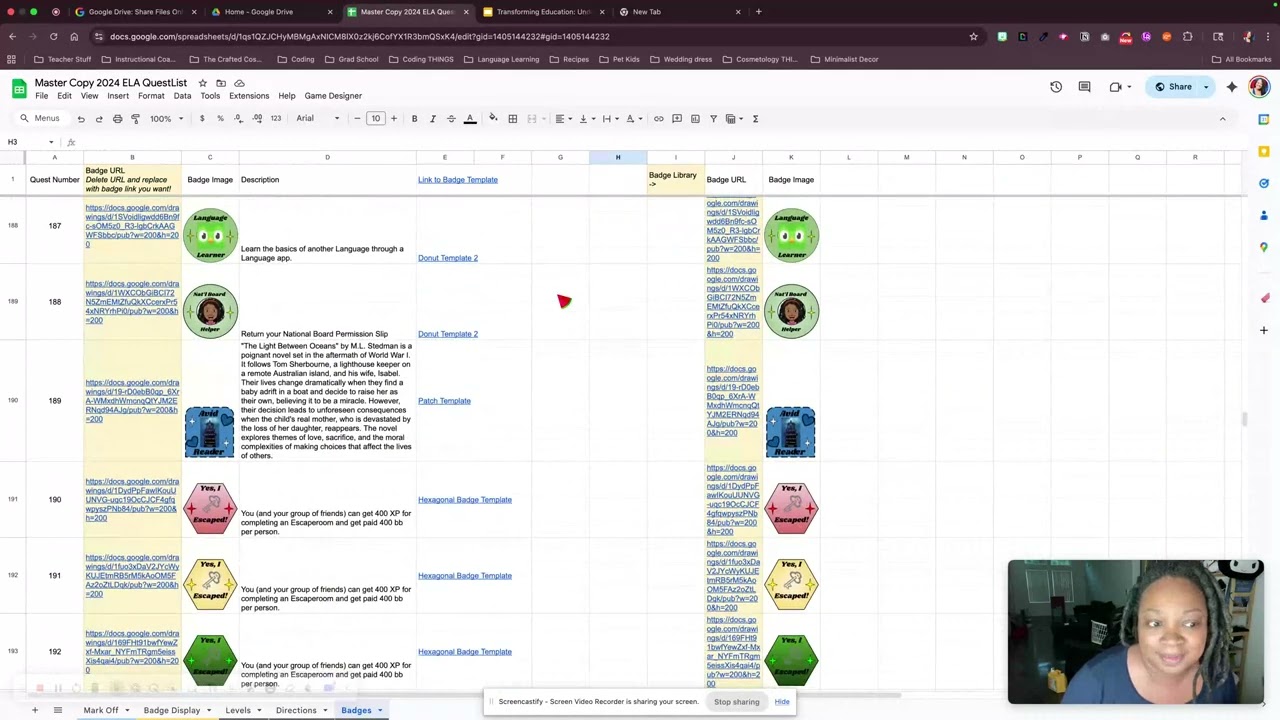Click font size field showing 10
The width and height of the screenshot is (1280, 720).
pyautogui.click(x=376, y=118)
